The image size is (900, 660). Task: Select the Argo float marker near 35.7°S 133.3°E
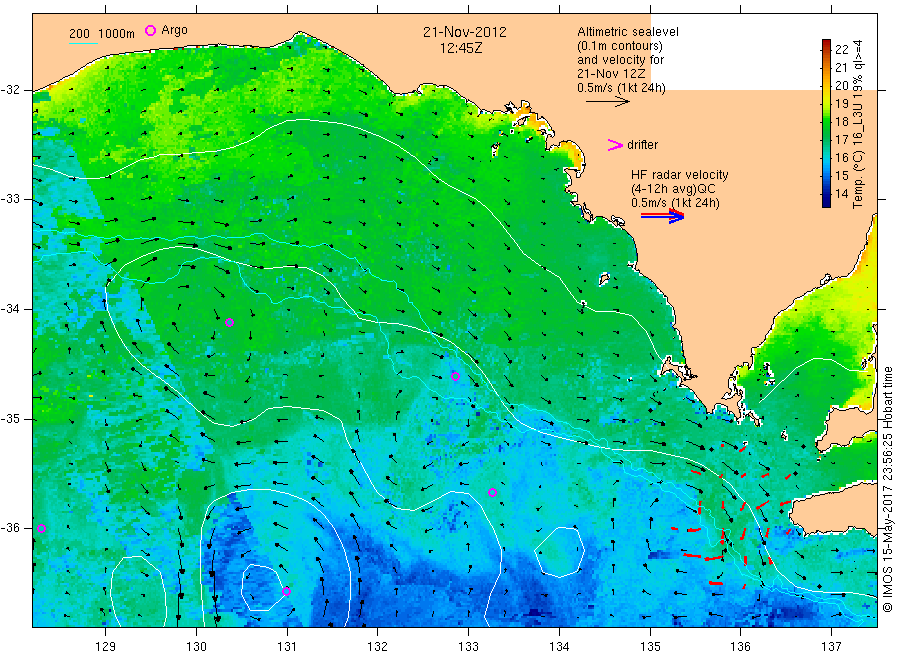[x=492, y=492]
